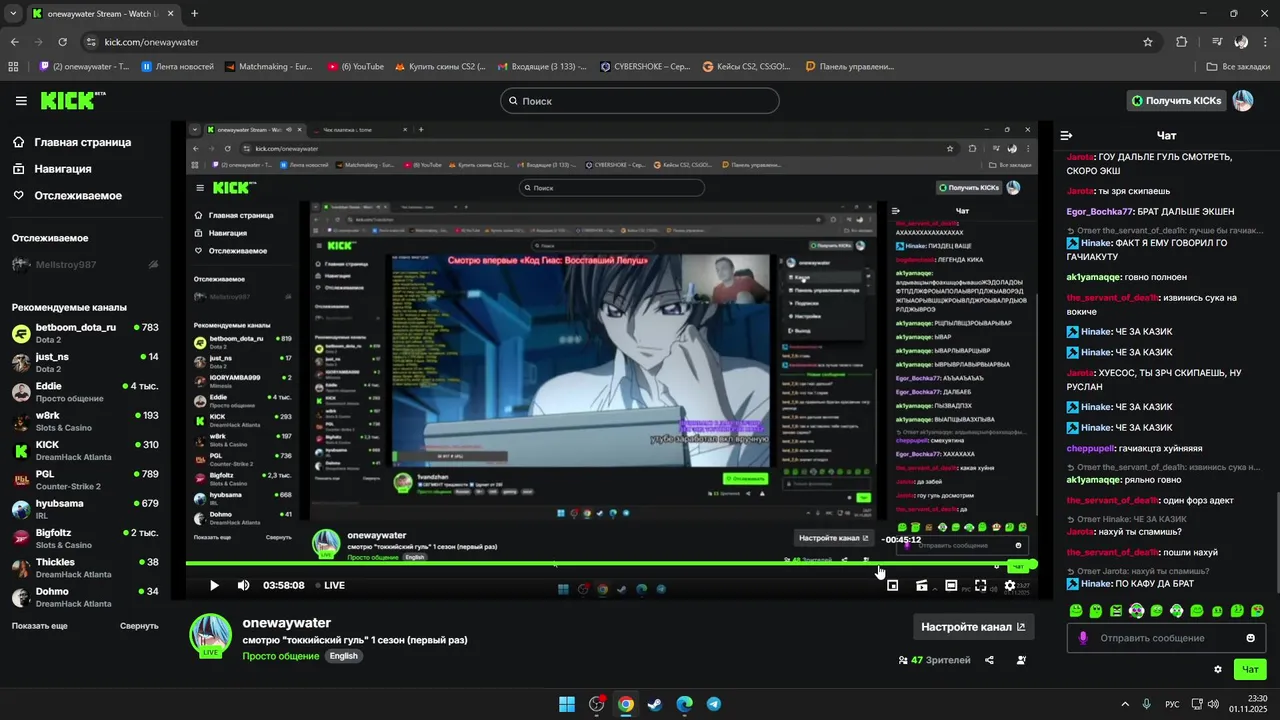Click the KICK logo

pos(72,101)
